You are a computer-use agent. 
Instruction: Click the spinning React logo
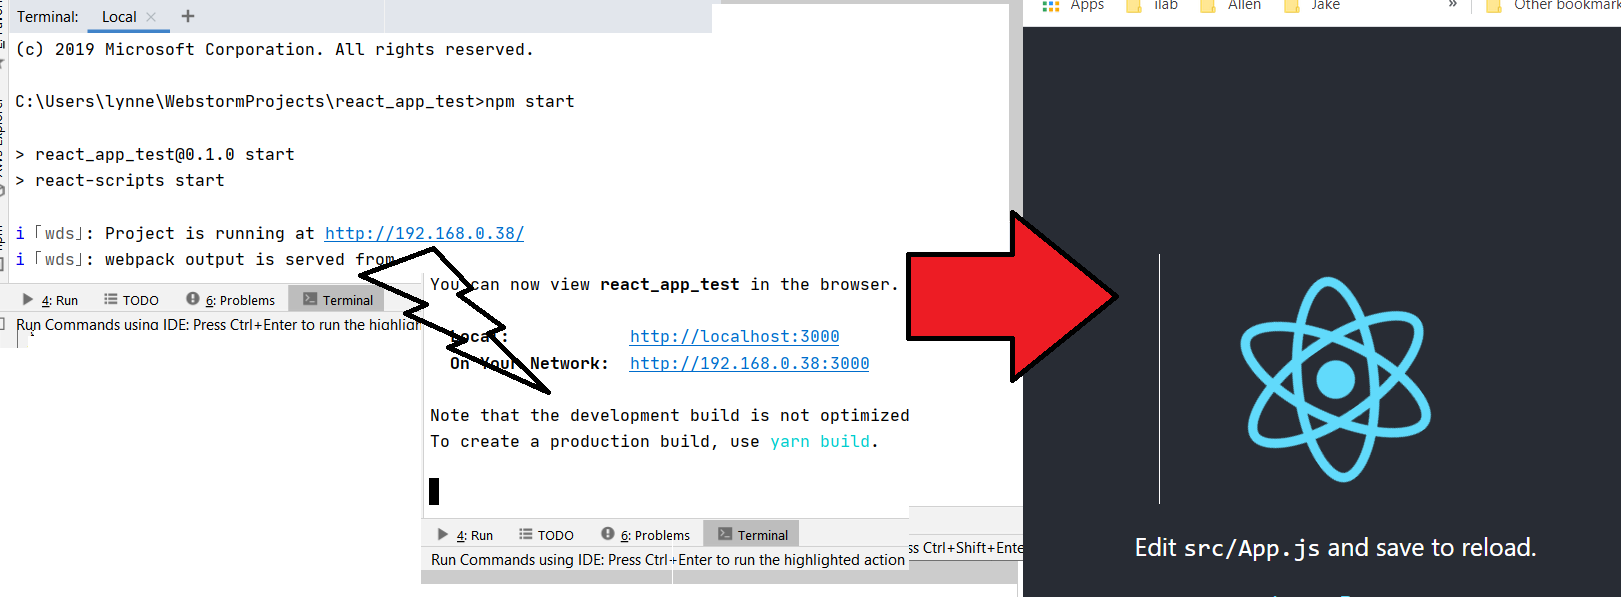(x=1335, y=379)
